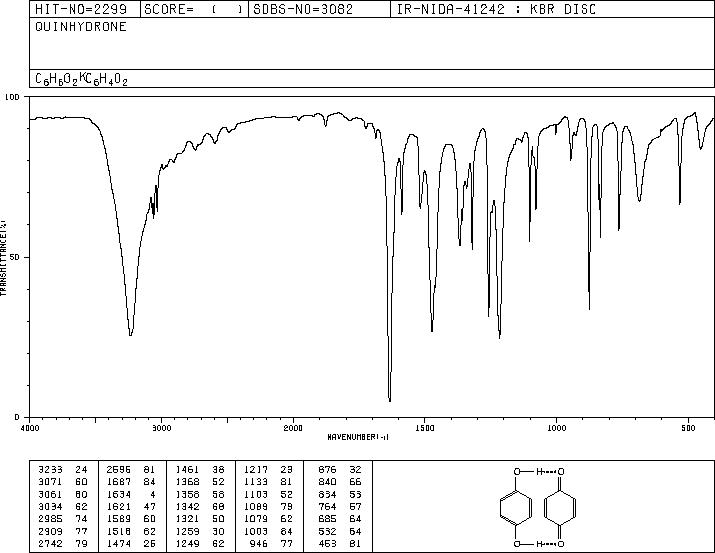This screenshot has height=553, width=715.
Task: Click peak value 1368 in the table
Action: (x=187, y=482)
